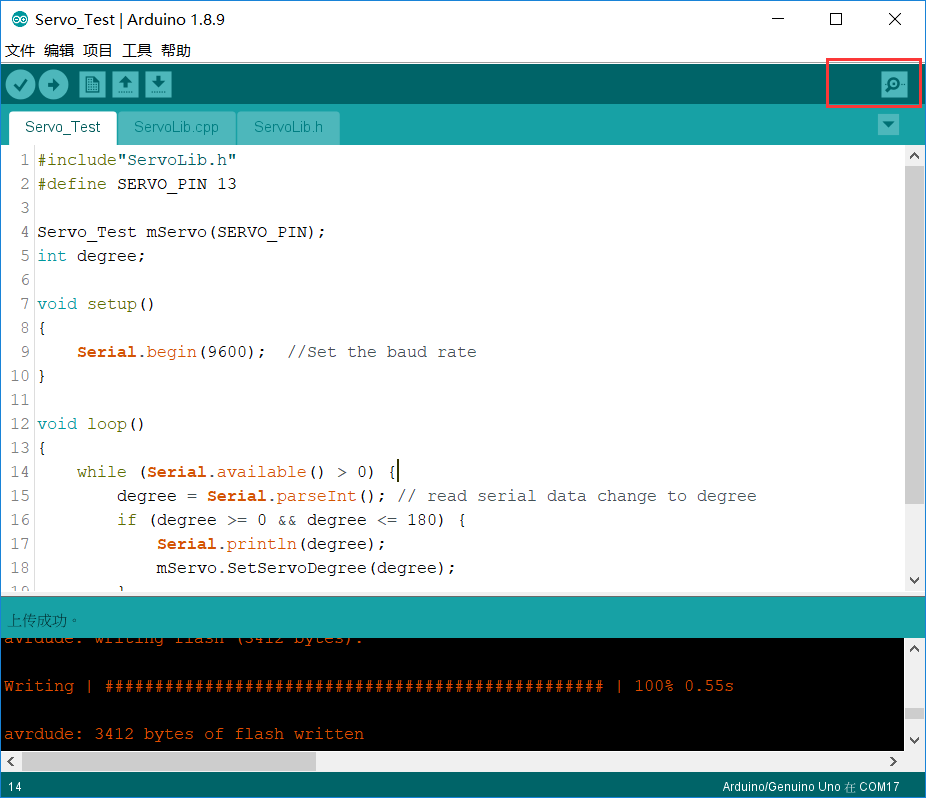Click the Verify checkmark button
This screenshot has width=926, height=798.
tap(21, 85)
